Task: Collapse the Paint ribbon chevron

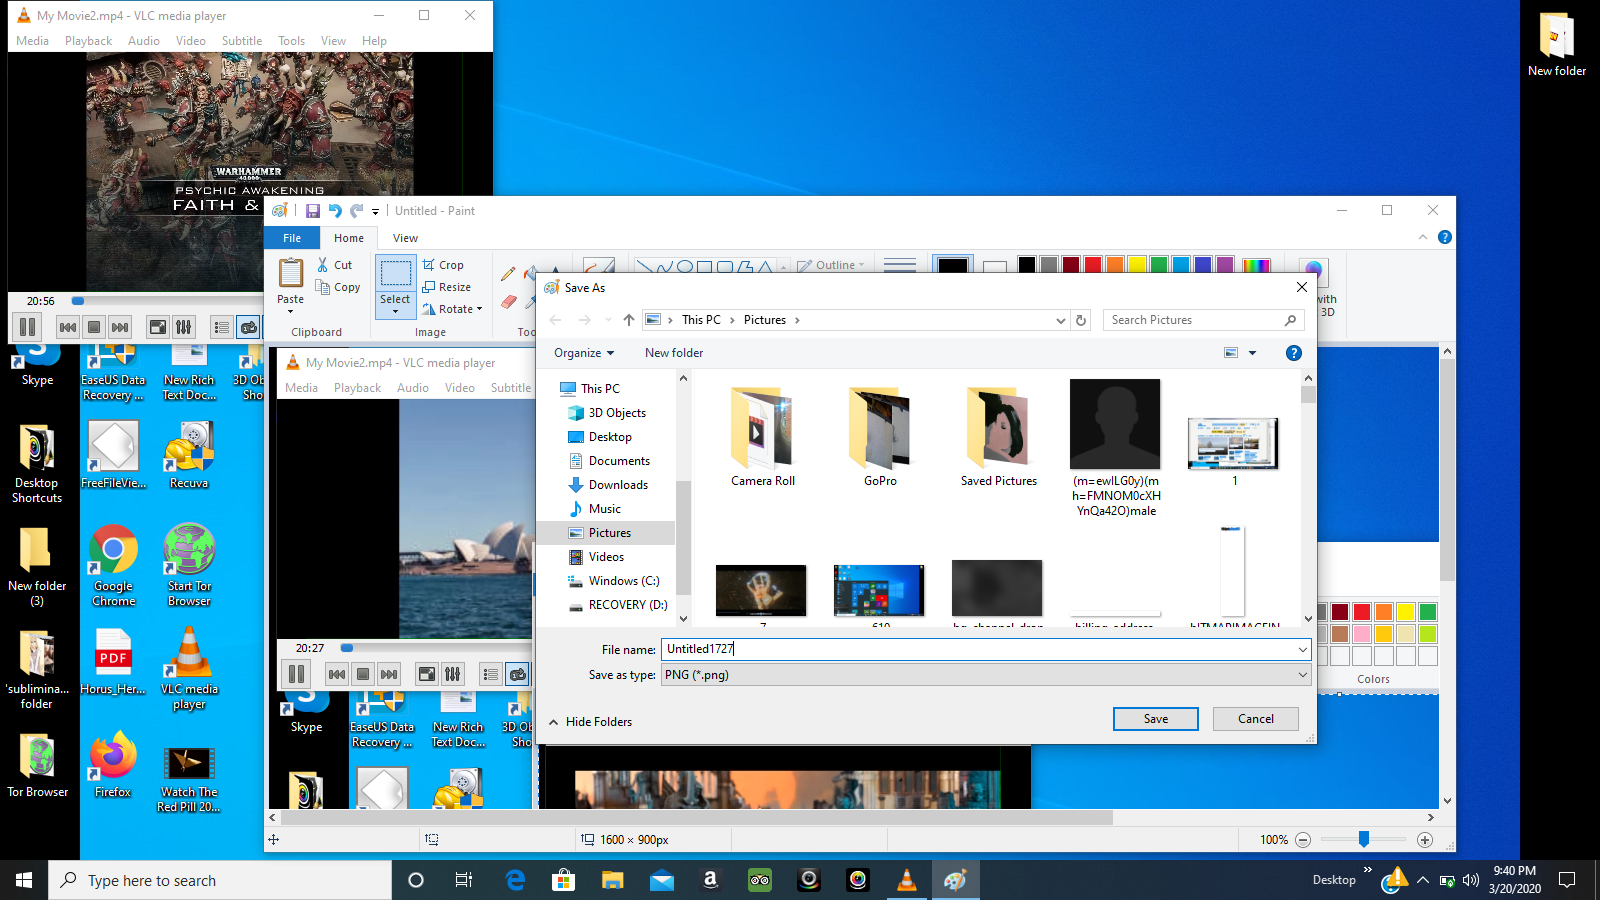Action: 1423,237
